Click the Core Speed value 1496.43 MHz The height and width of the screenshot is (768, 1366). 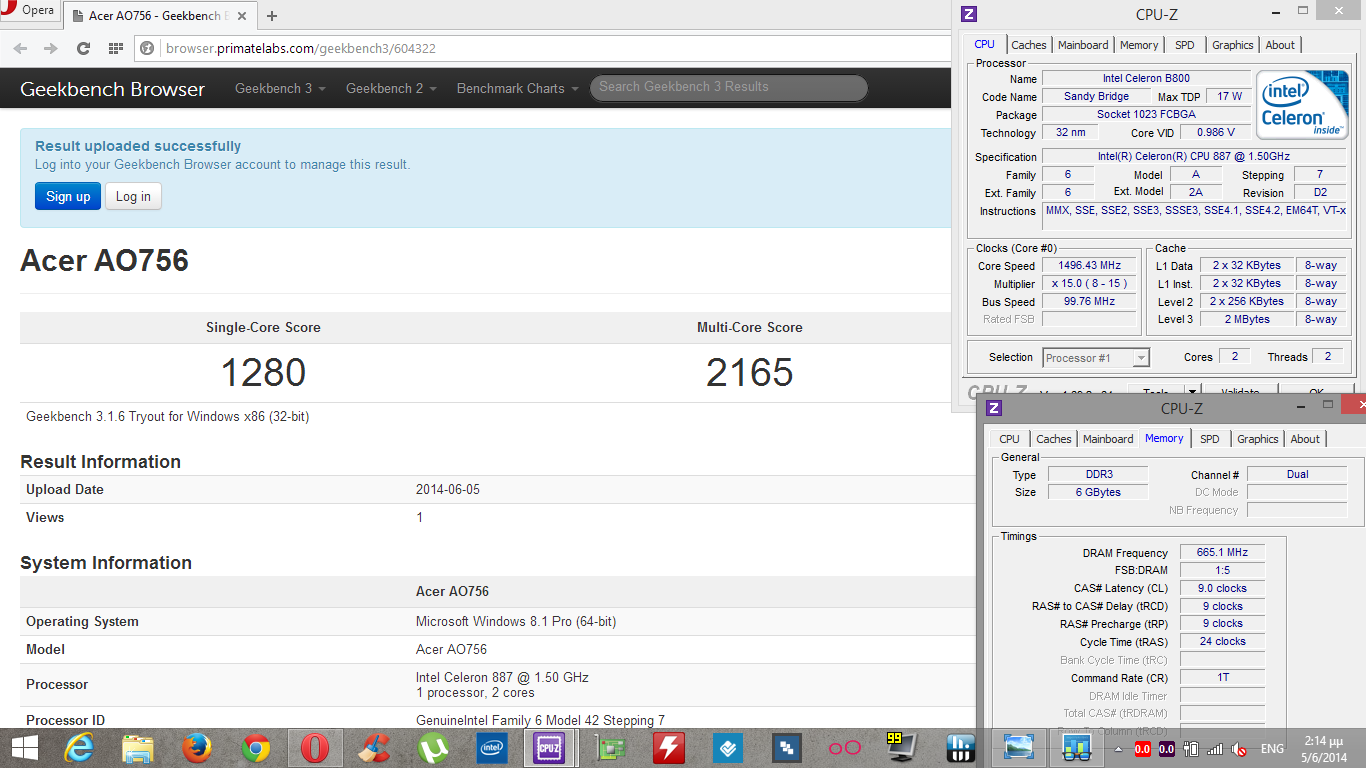point(1089,266)
